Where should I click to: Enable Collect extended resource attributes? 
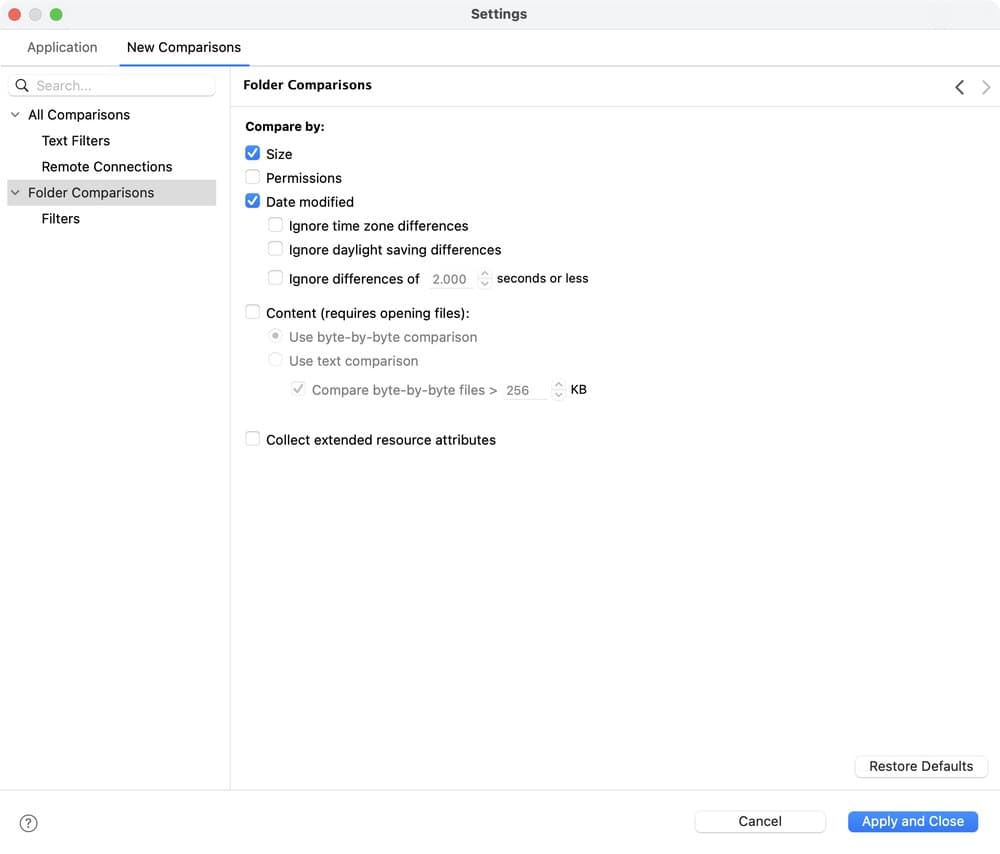point(253,439)
